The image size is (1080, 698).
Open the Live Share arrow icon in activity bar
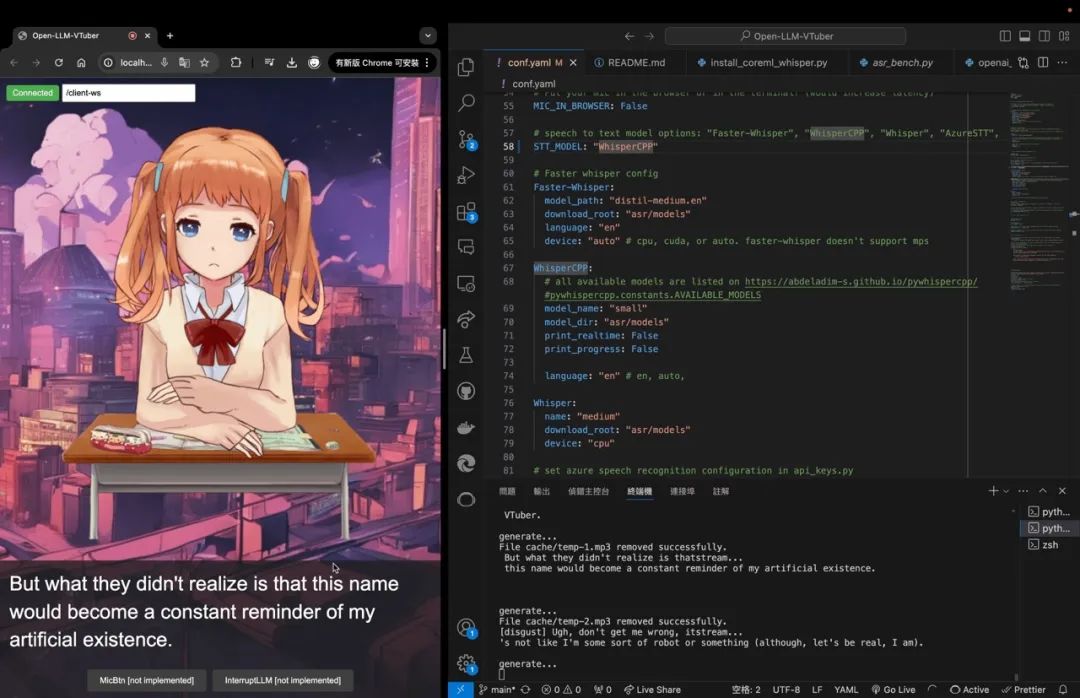click(466, 319)
